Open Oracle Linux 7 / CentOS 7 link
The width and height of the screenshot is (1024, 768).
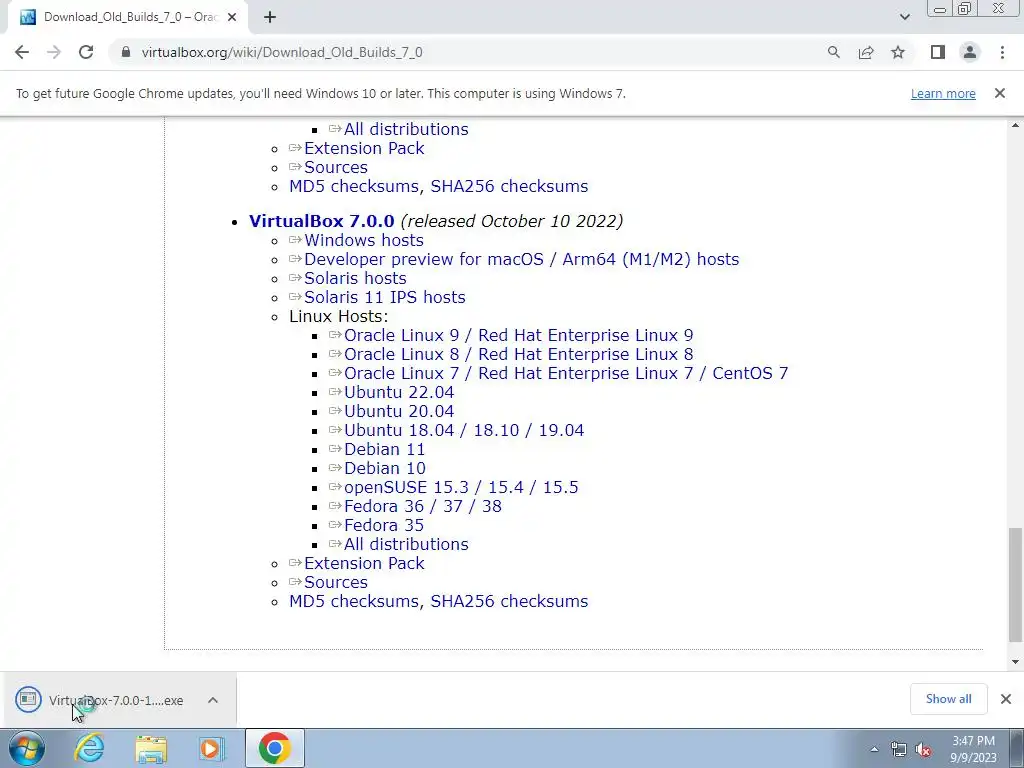[x=566, y=373]
